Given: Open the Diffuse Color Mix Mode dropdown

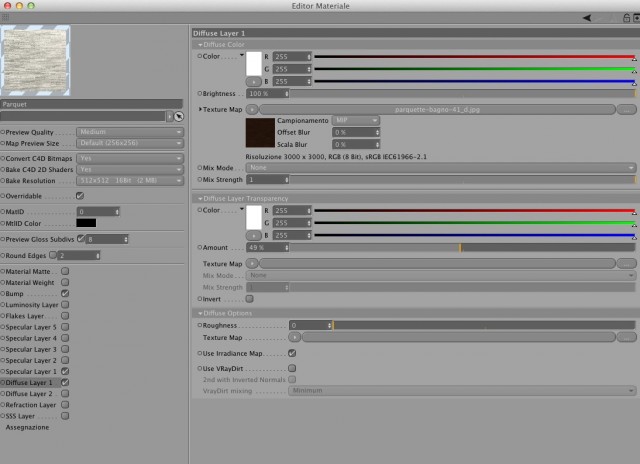Looking at the screenshot, I should click(x=441, y=168).
